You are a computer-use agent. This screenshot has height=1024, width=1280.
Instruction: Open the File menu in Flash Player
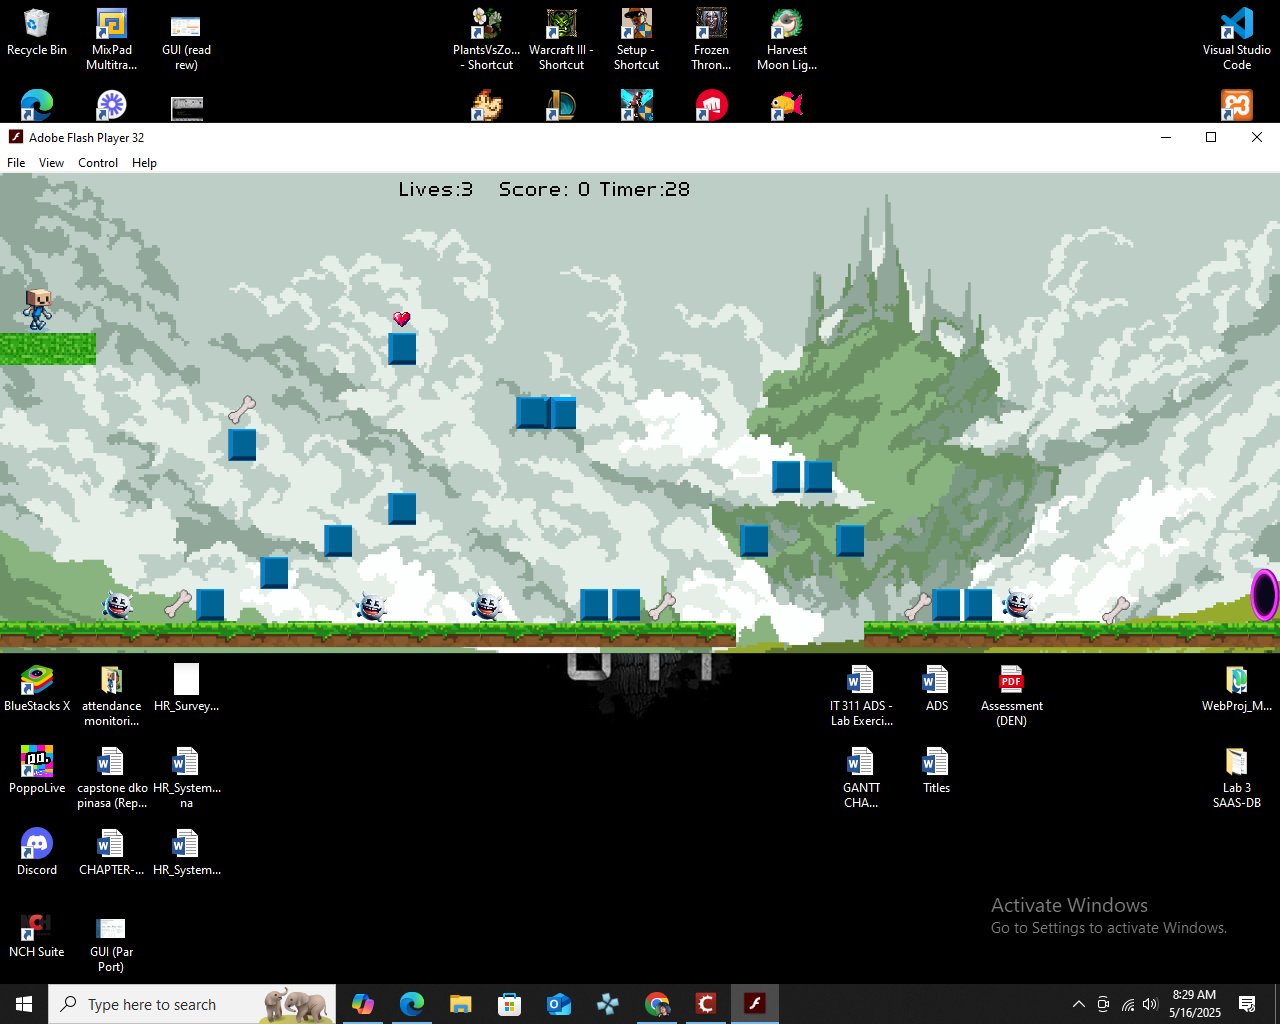coord(16,163)
